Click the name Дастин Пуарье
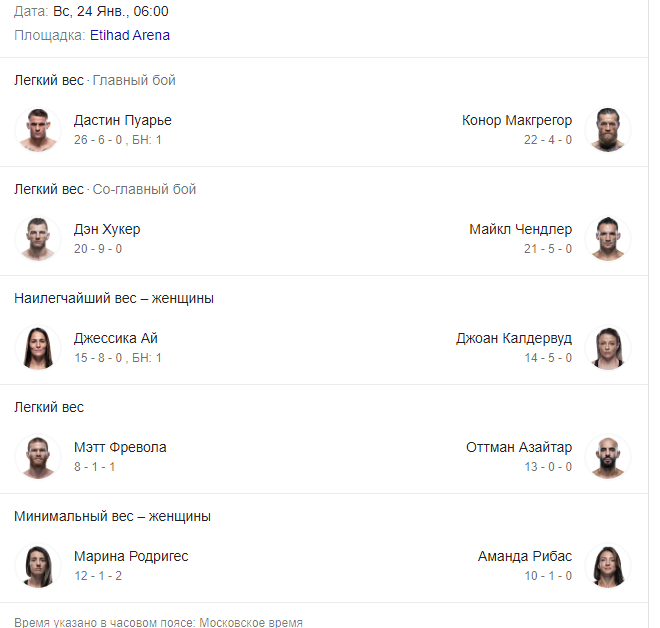This screenshot has width=660, height=628. coord(123,120)
